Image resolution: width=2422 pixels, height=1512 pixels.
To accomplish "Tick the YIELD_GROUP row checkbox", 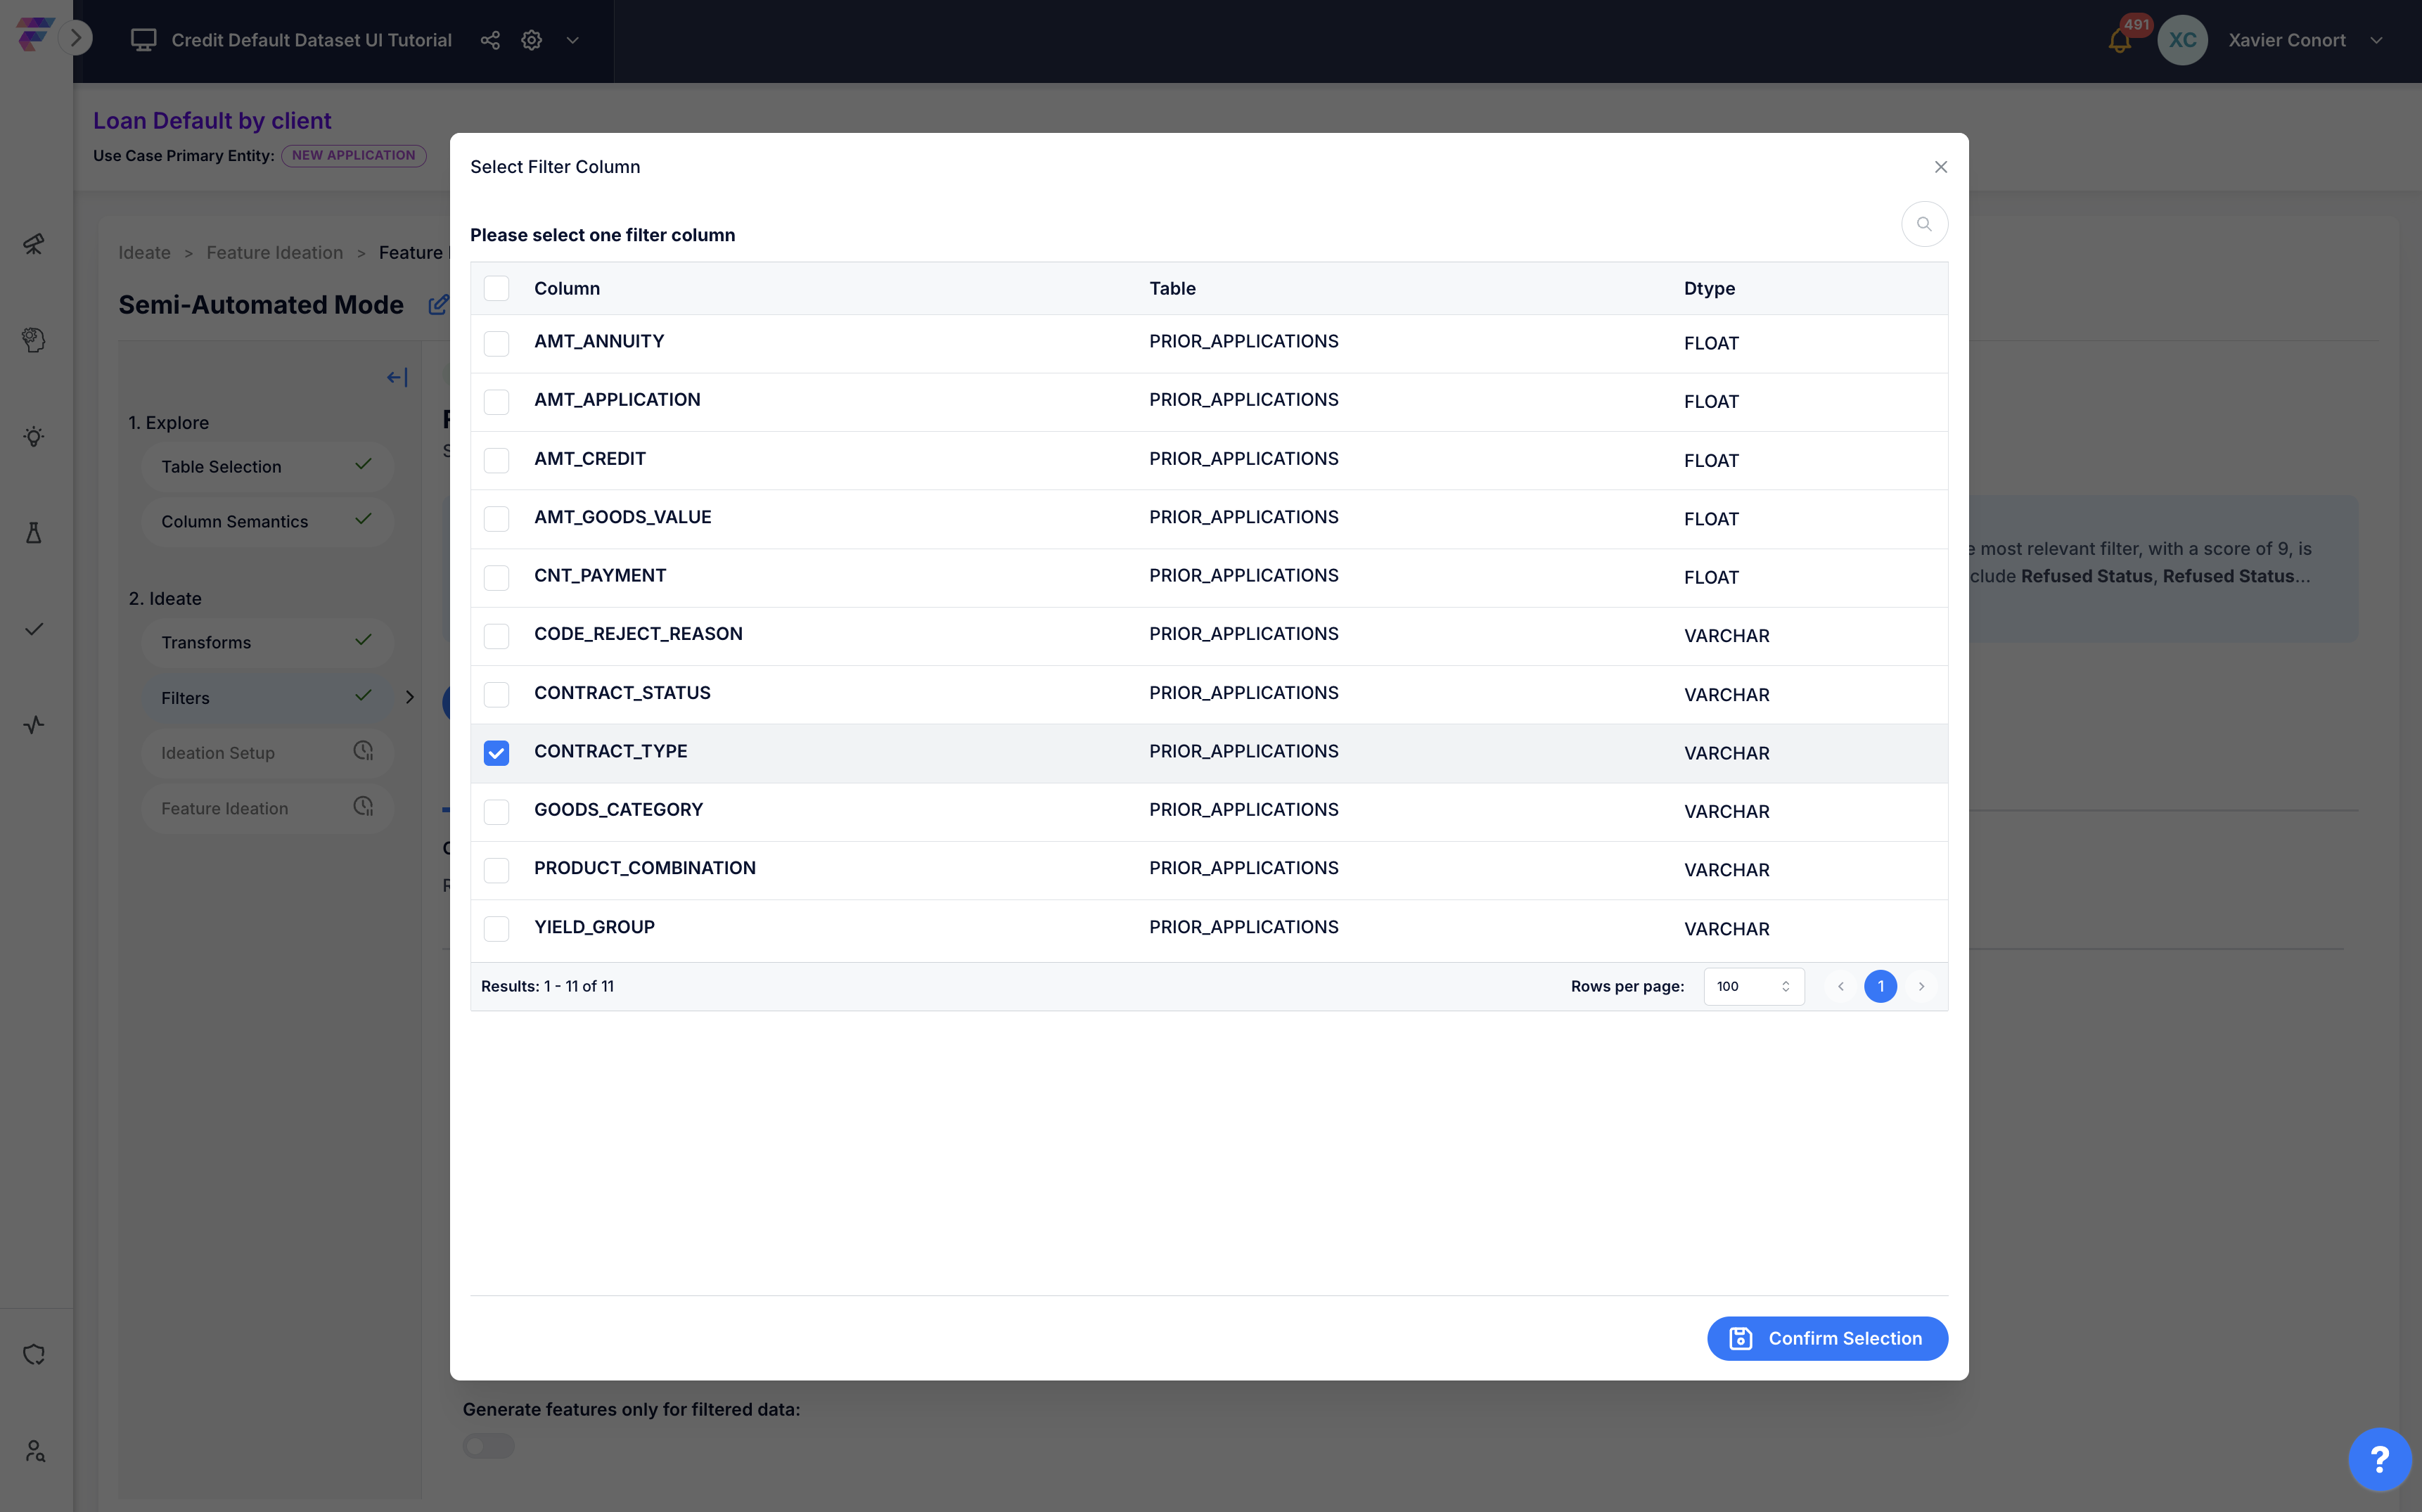I will tap(496, 928).
